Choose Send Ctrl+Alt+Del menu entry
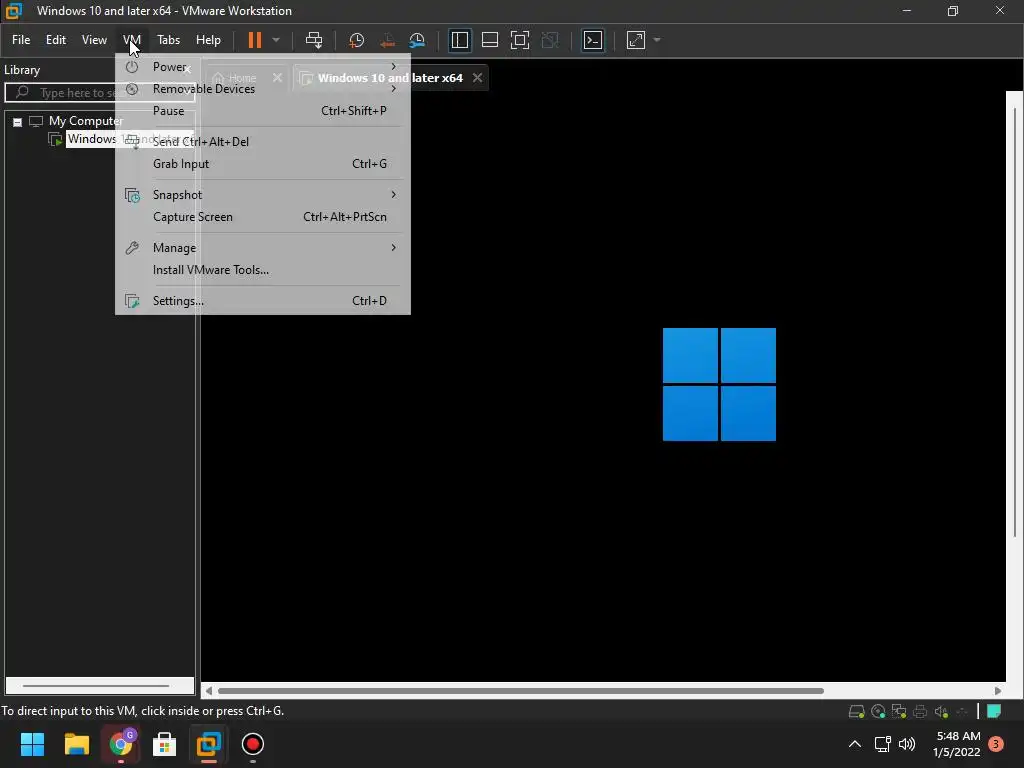 pyautogui.click(x=263, y=142)
